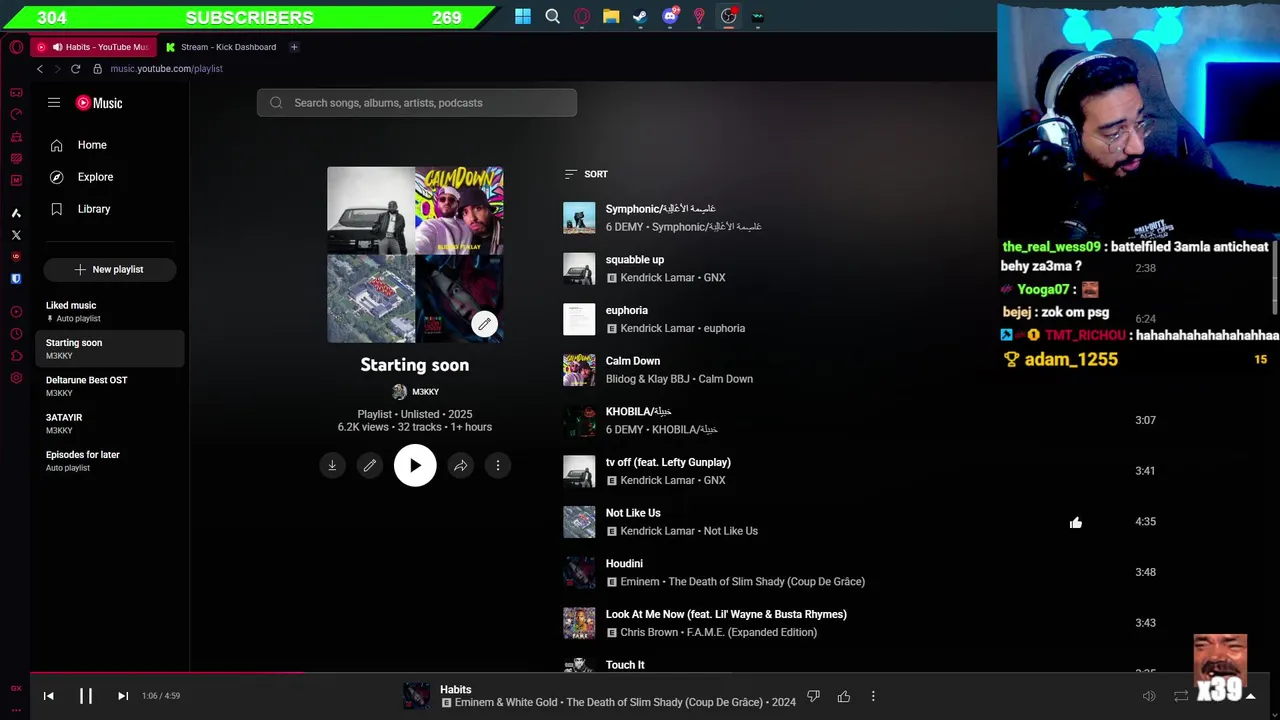Viewport: 1280px width, 720px height.
Task: Open the Liked music auto playlist
Action: click(110, 311)
